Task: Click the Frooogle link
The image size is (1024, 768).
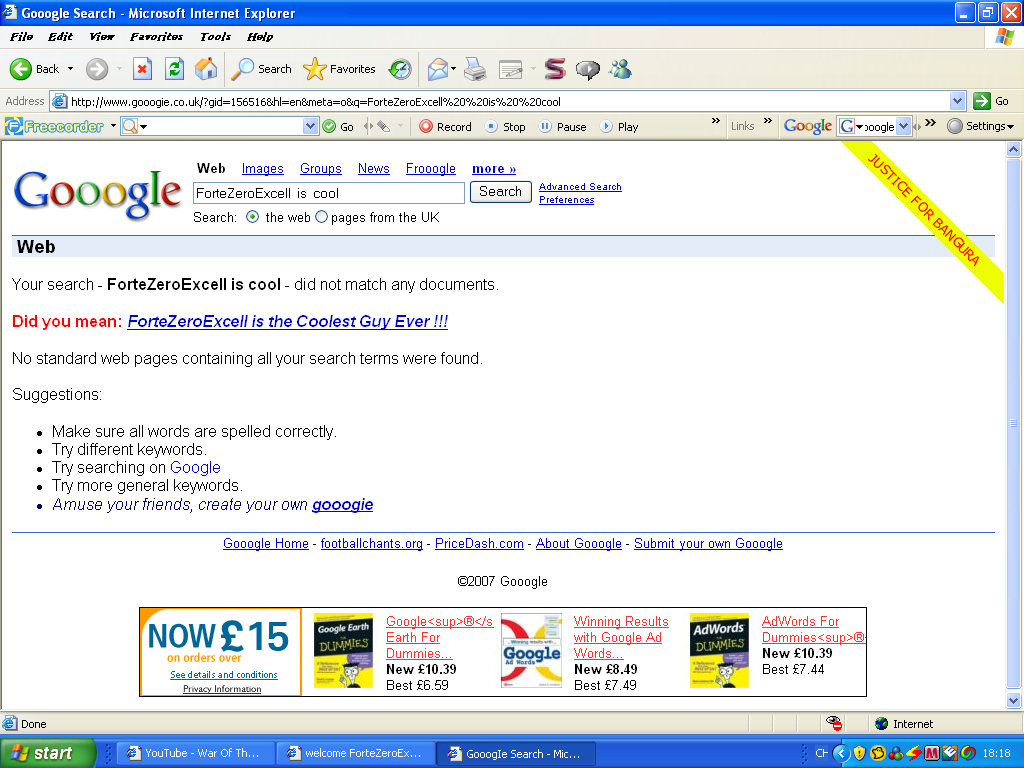Action: pyautogui.click(x=431, y=168)
